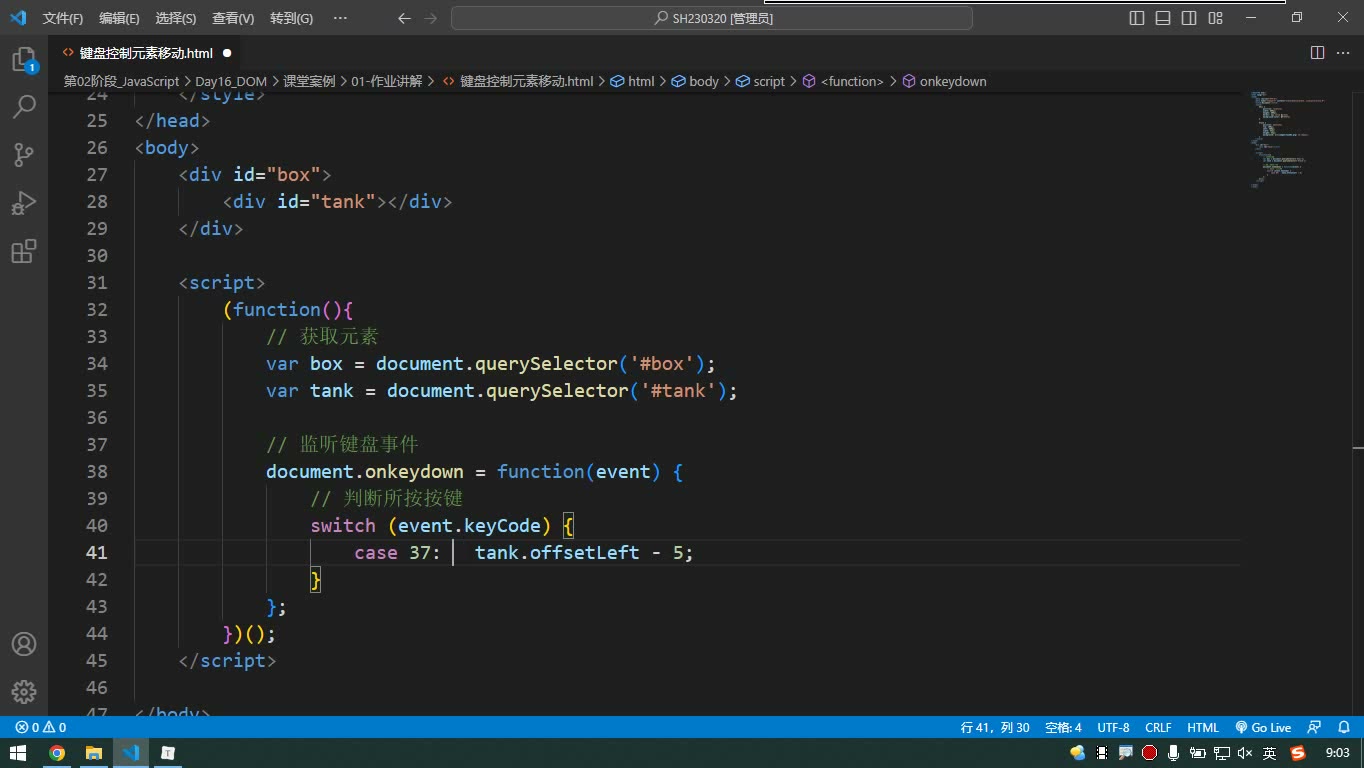1364x768 pixels.
Task: Open the Search view in activity bar
Action: pos(24,106)
